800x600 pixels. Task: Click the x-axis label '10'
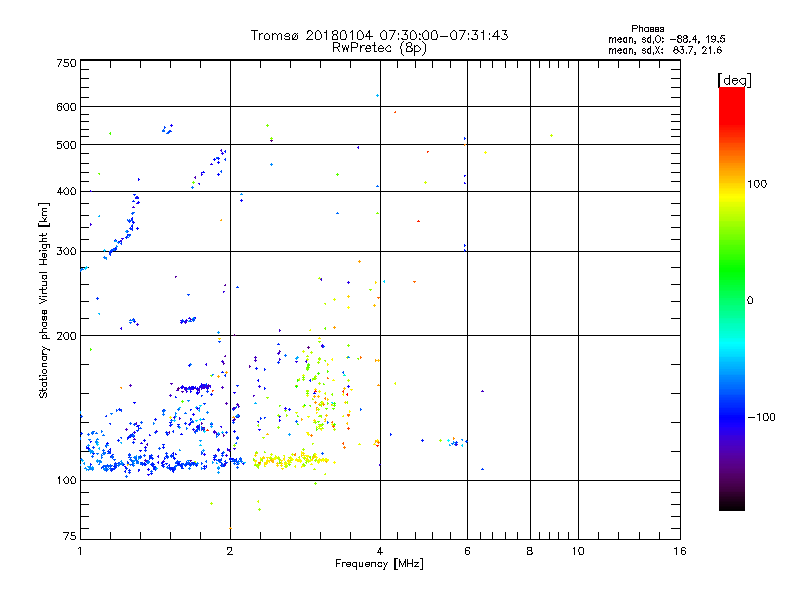click(x=578, y=551)
